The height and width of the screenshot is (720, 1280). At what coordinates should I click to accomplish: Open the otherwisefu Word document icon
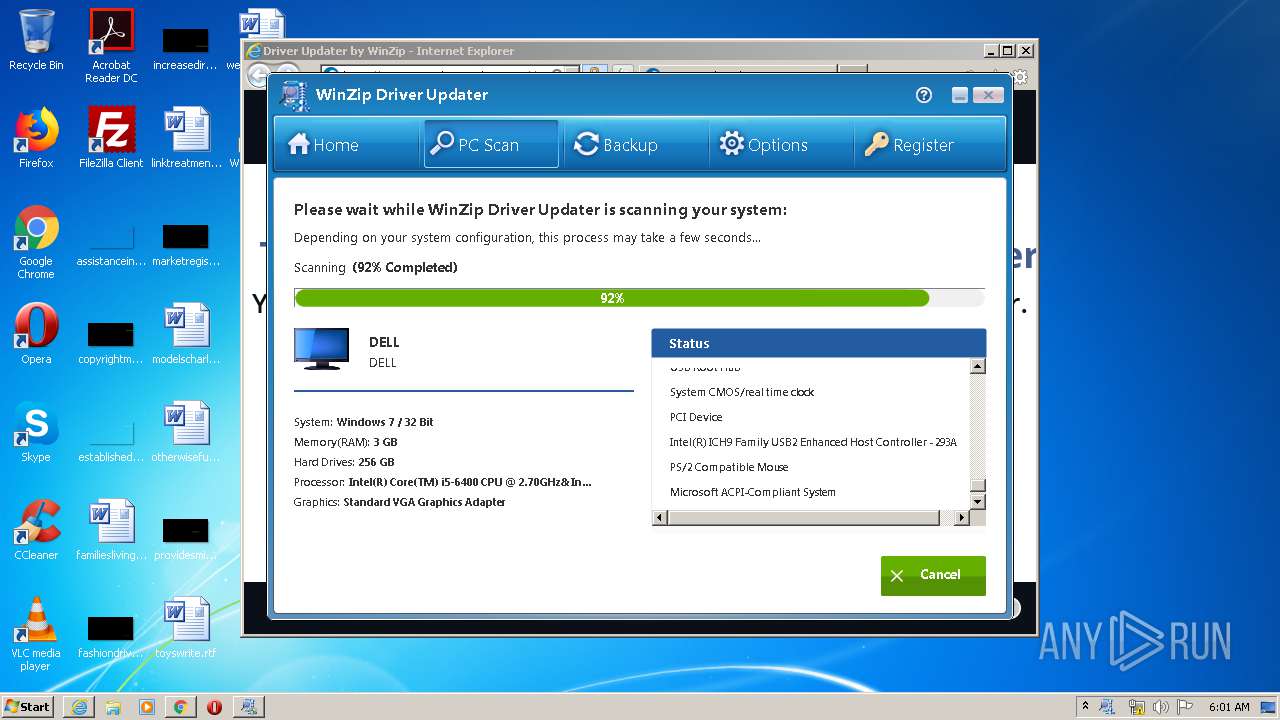pos(186,432)
